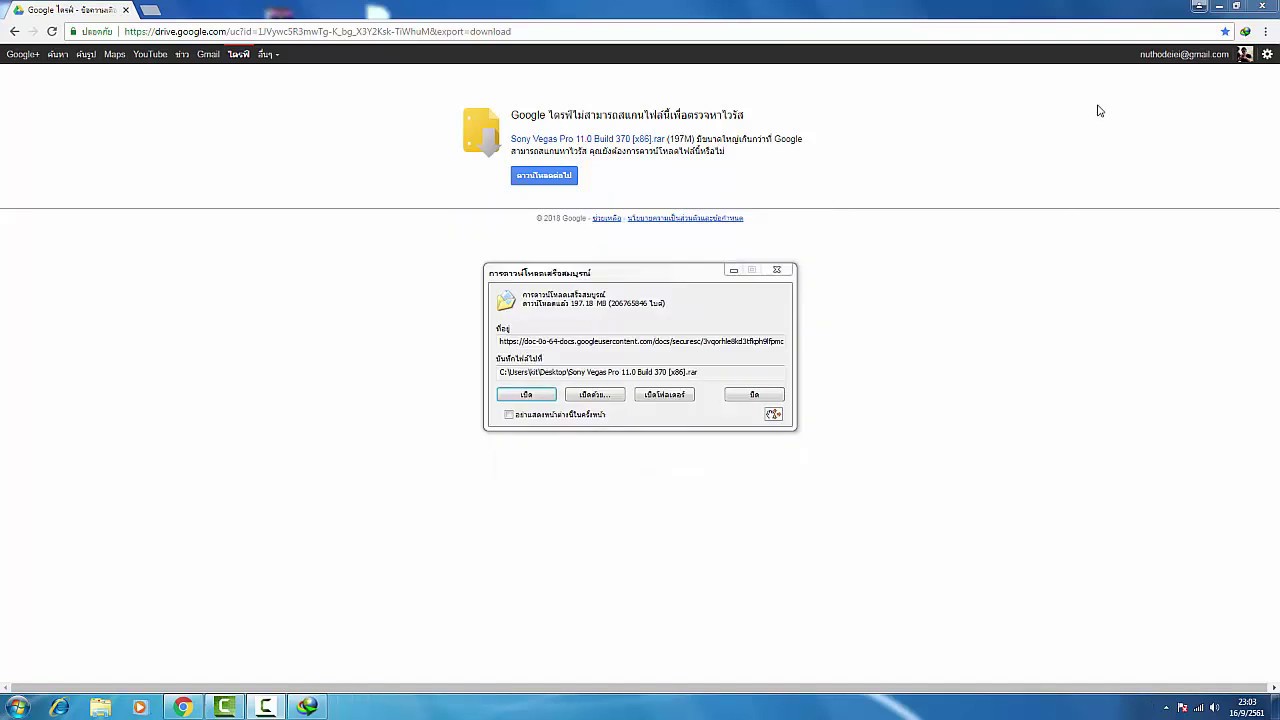Click the browser address bar URL
This screenshot has height=720, width=1280.
(x=317, y=31)
